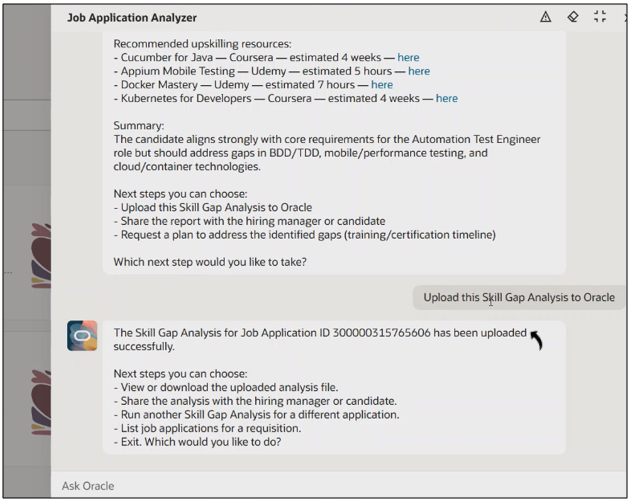Close the Job Application Analyzer panel

coord(625,17)
